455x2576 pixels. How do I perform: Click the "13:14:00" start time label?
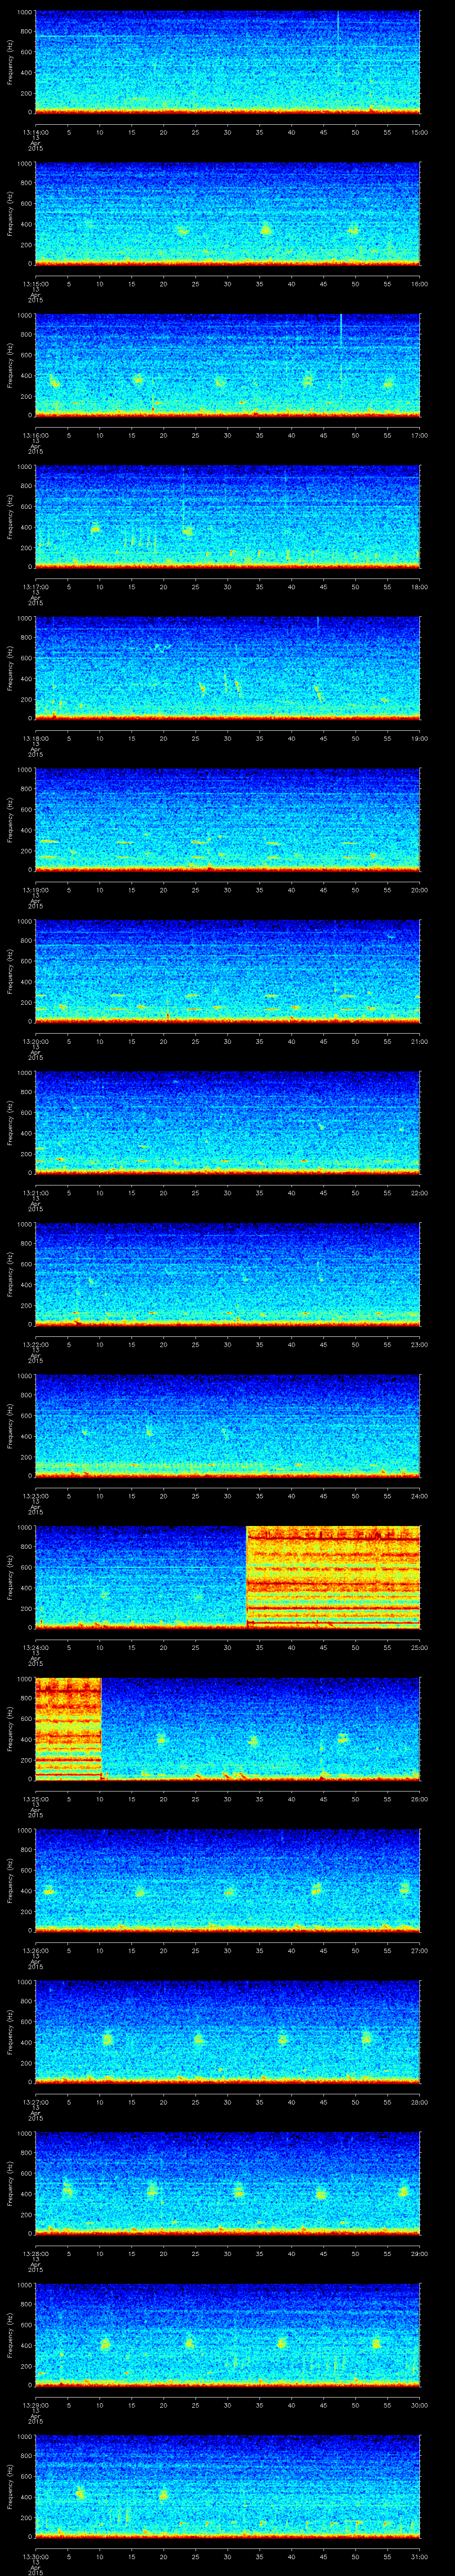pyautogui.click(x=35, y=131)
